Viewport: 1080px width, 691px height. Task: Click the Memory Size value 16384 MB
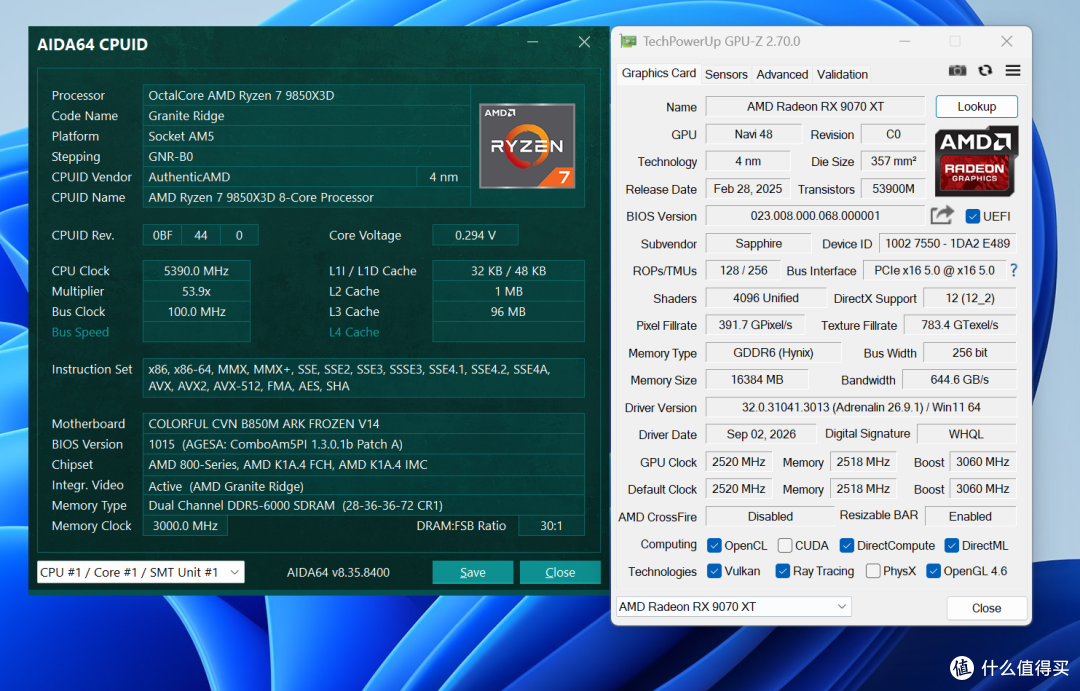[757, 380]
